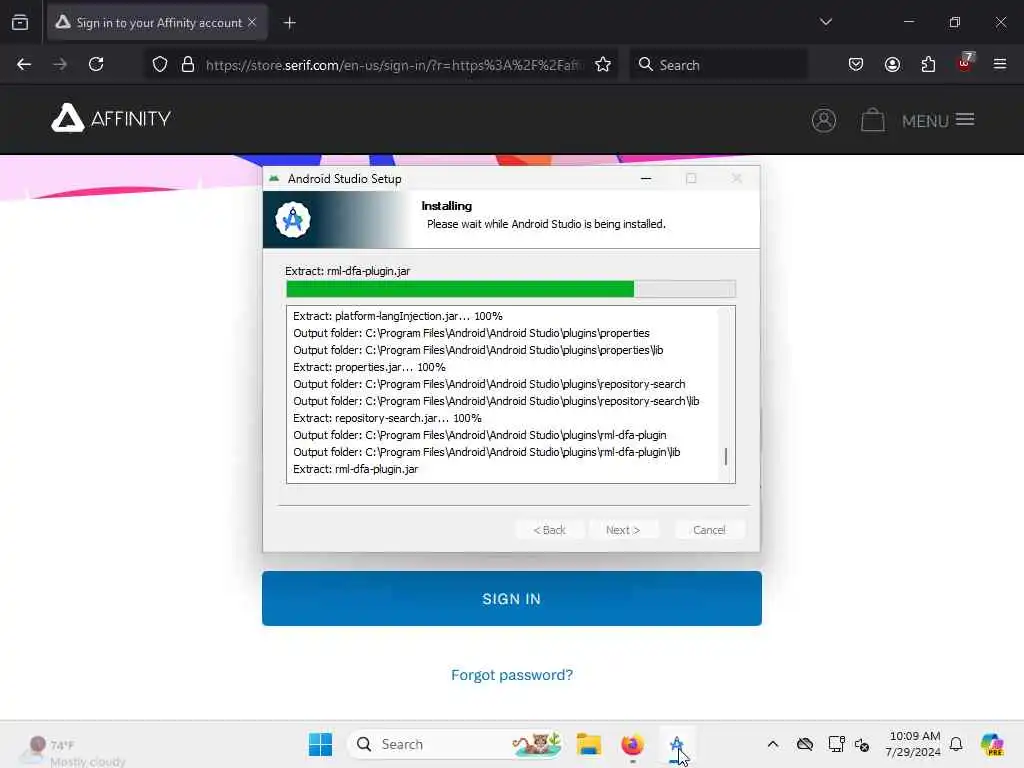Select log line 'Extract: platform-langInjection.jar... 100%'

point(398,316)
